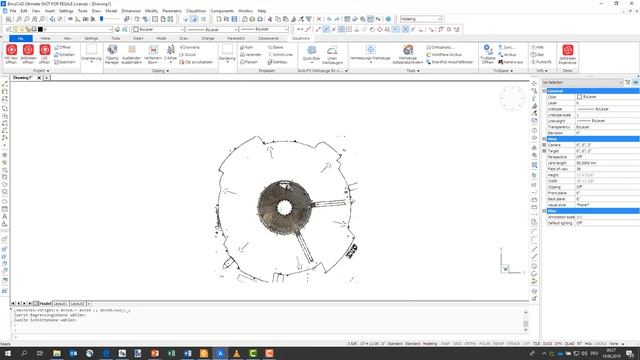
Task: Open the No Selection dropdown in Properties panel
Action: [x=582, y=82]
